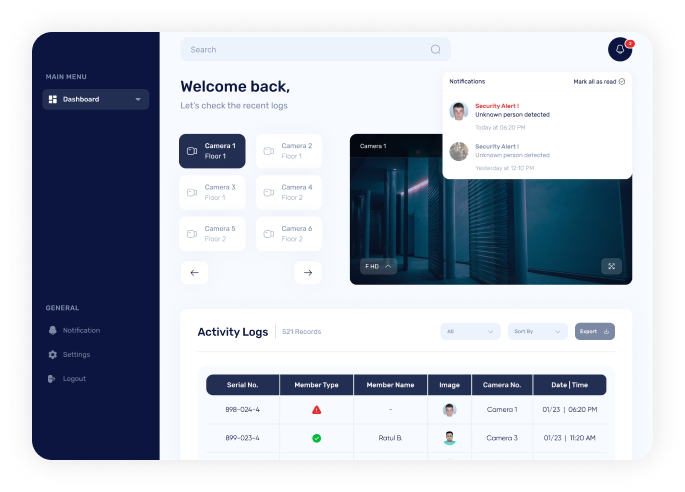
Task: Change the F HD video quality selector
Action: tap(379, 266)
